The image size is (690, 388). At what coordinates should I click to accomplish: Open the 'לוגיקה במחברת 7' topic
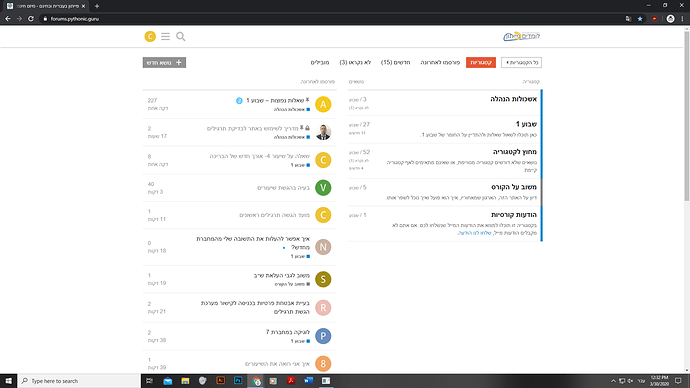(x=288, y=332)
